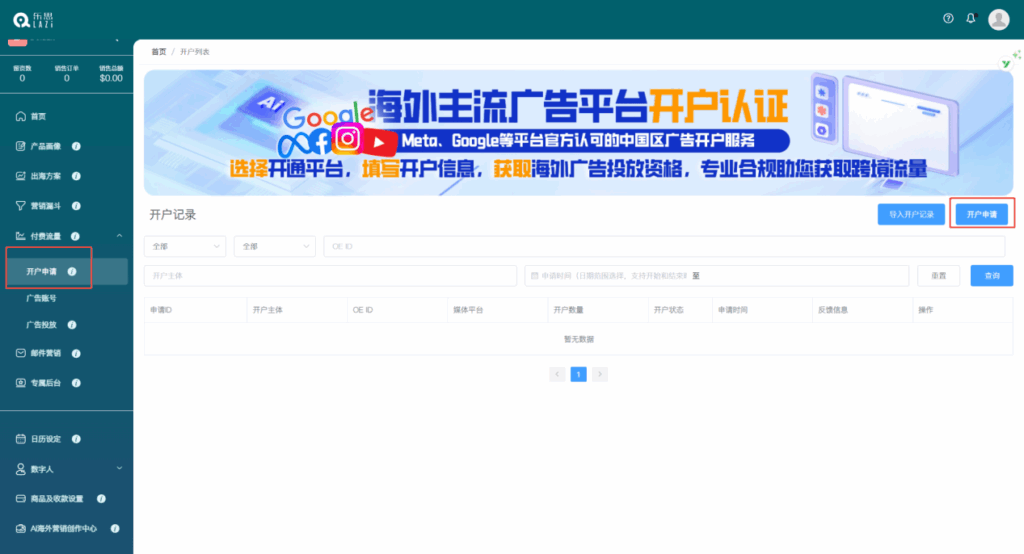The width and height of the screenshot is (1024, 554).
Task: Open 广告投放 sidebar menu item
Action: [41, 325]
